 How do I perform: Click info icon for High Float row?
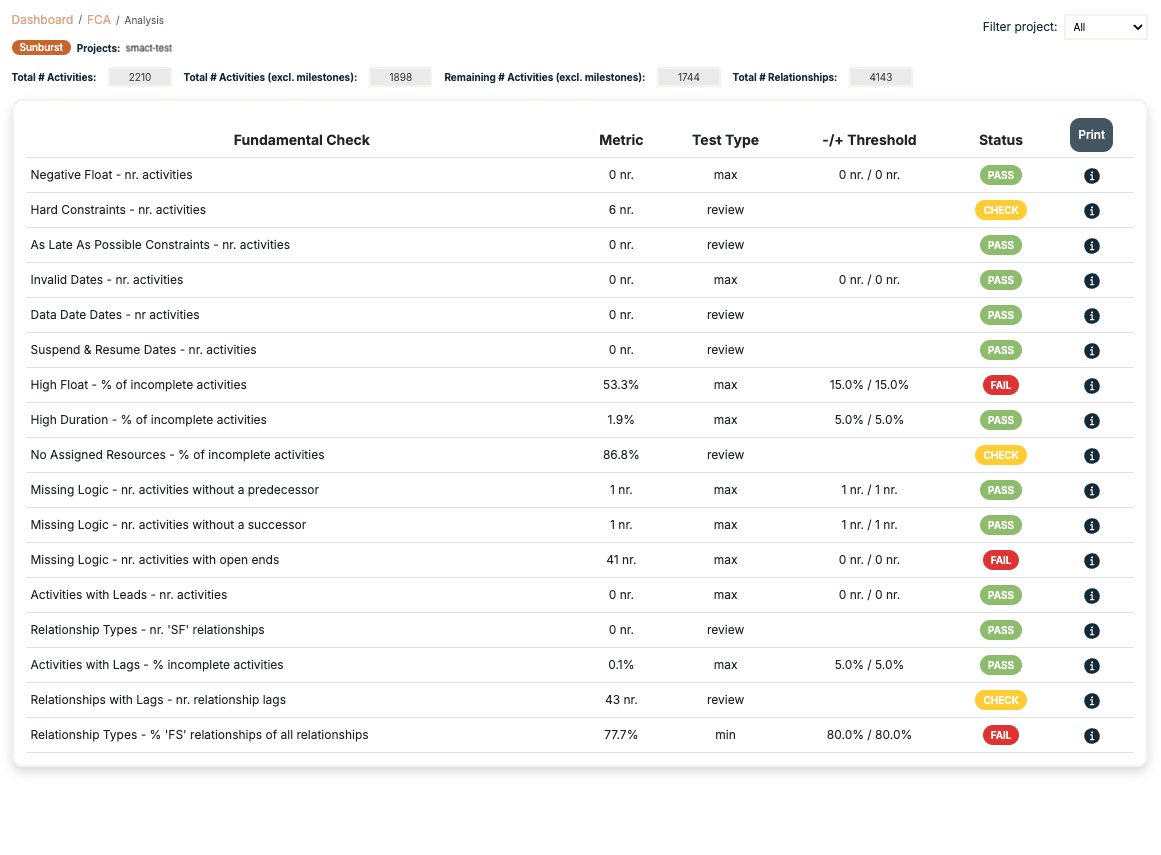[x=1091, y=386]
